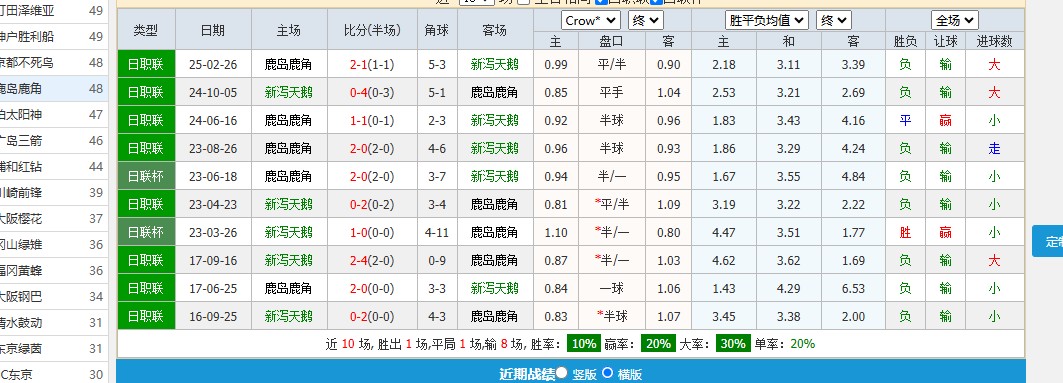Open the 0-4 score link for 24-10-05

[x=359, y=92]
